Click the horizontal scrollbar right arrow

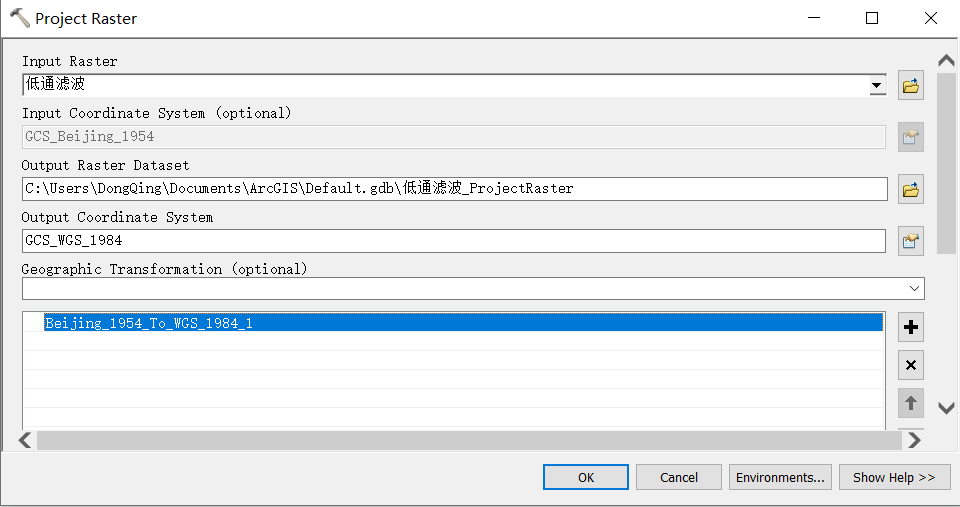tap(914, 440)
